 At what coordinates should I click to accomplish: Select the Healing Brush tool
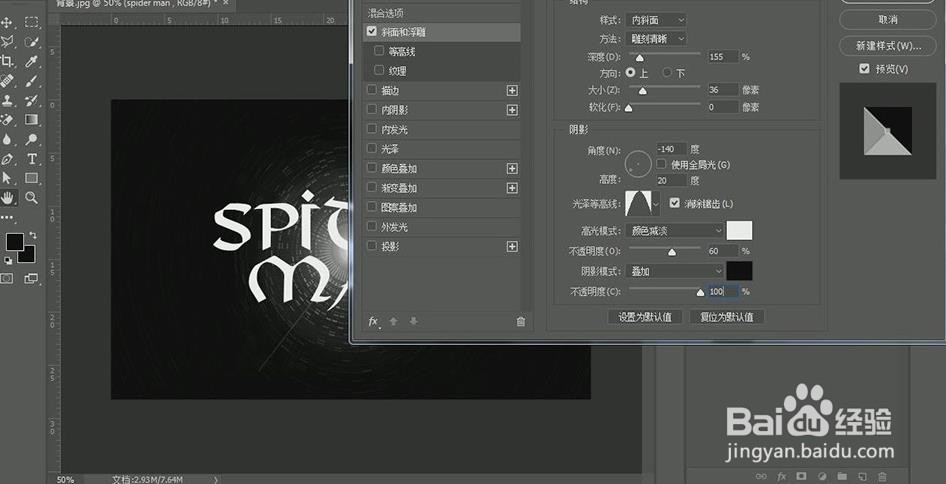click(7, 81)
